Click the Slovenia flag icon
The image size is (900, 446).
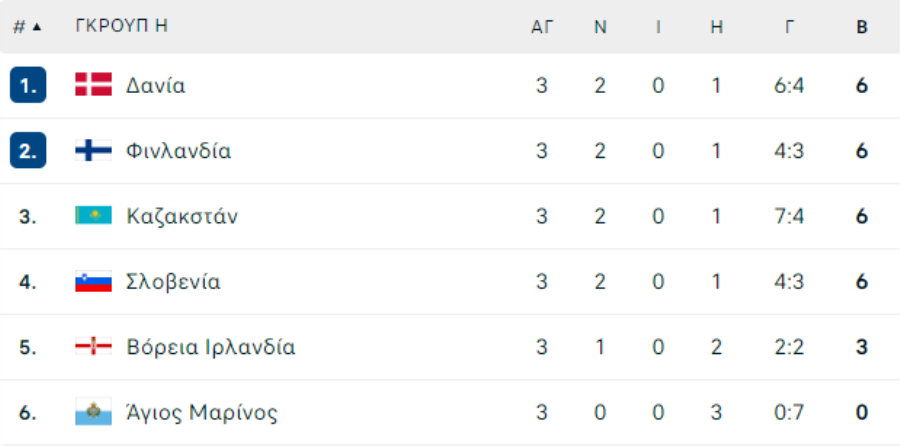[x=93, y=281]
